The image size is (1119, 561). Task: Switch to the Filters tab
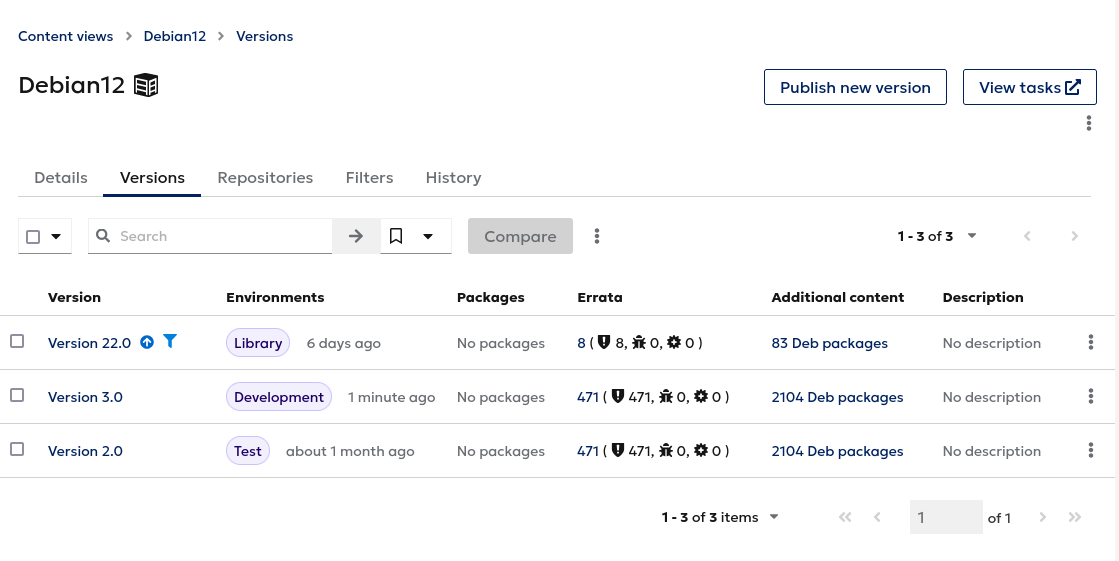(370, 178)
